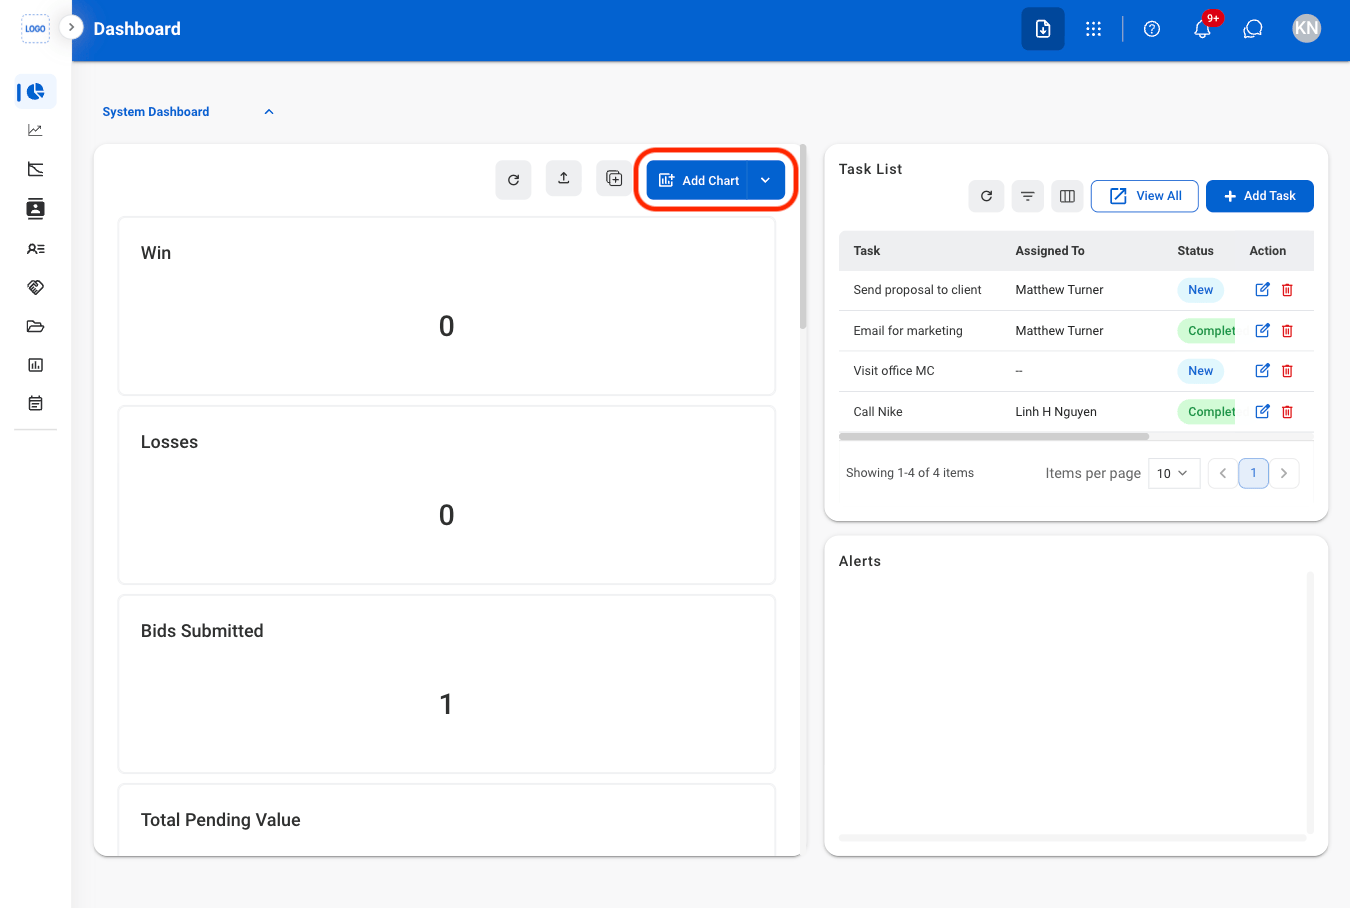Click the charts panel vertical scrollbar

(803, 237)
